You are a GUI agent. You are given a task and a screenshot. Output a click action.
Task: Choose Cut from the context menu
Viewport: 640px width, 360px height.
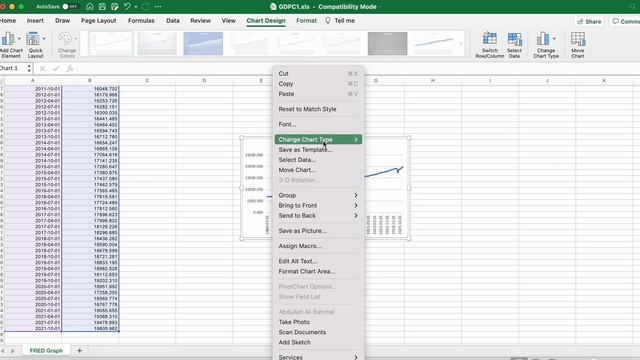click(x=318, y=73)
